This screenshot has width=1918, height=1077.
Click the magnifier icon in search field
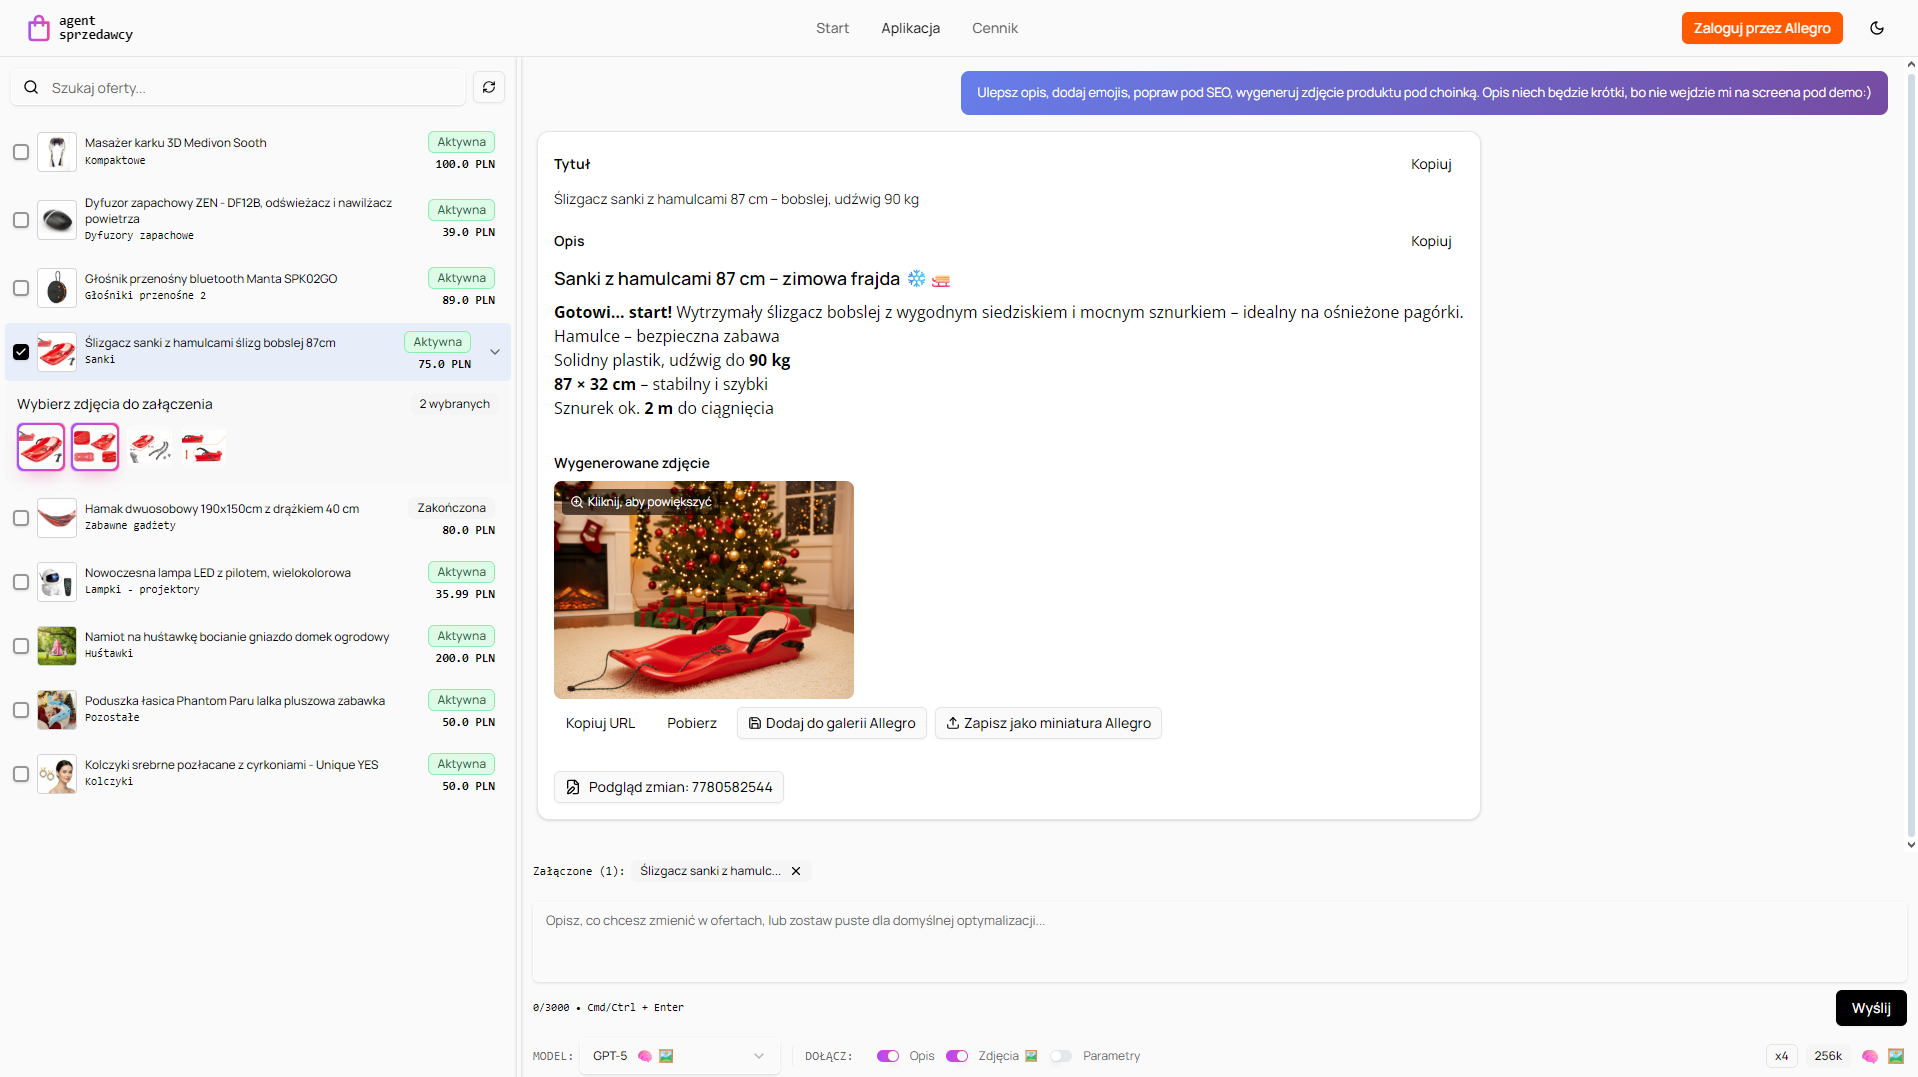pos(31,88)
